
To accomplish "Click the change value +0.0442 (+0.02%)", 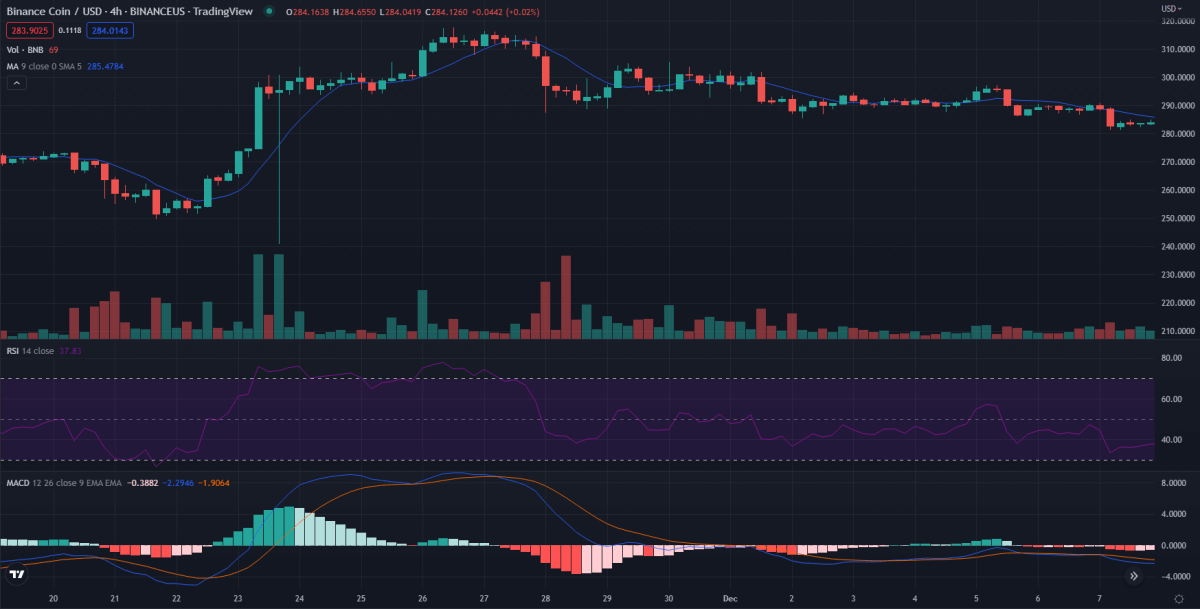I will click(506, 11).
